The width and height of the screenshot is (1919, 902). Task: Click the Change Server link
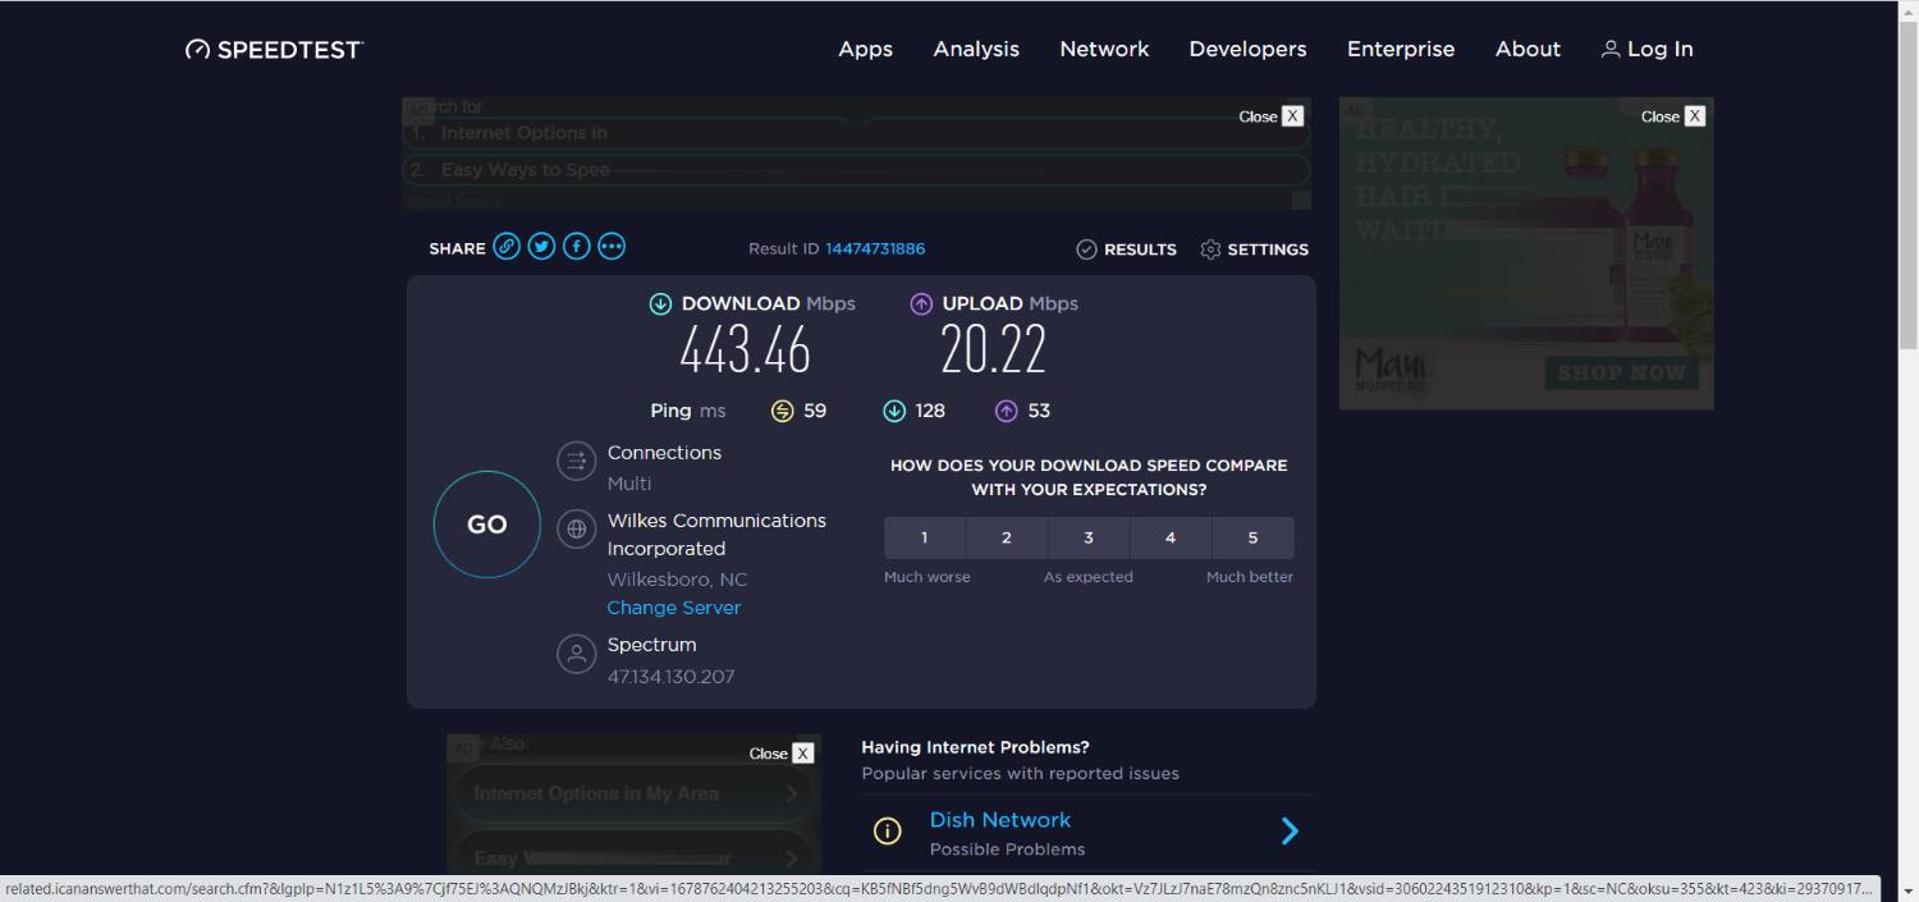tap(674, 608)
